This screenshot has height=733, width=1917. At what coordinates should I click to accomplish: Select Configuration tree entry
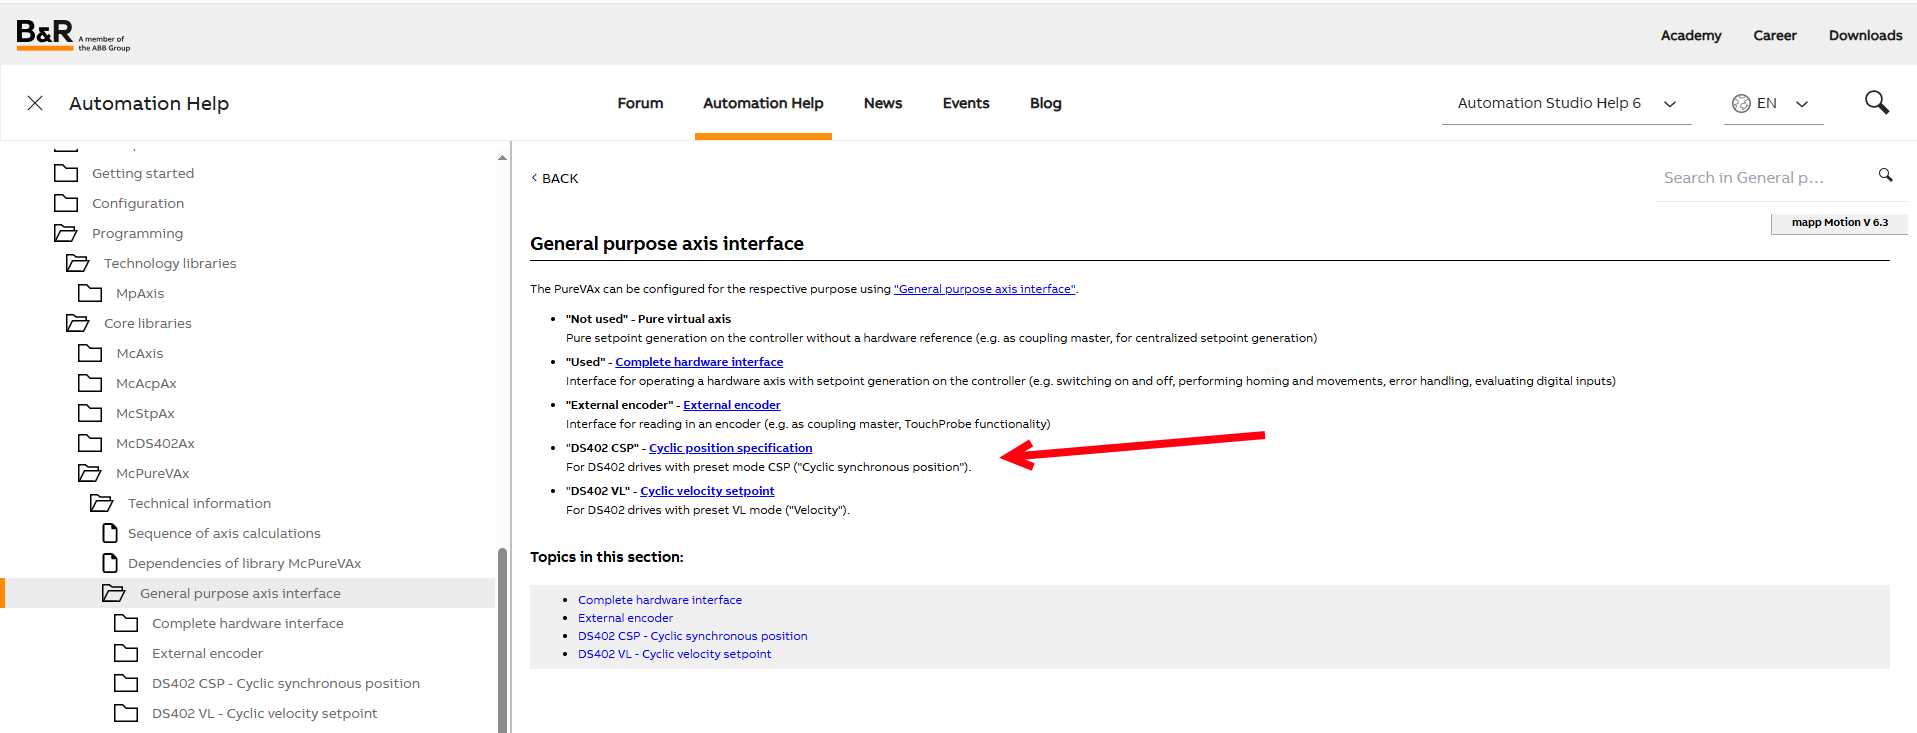tap(138, 203)
